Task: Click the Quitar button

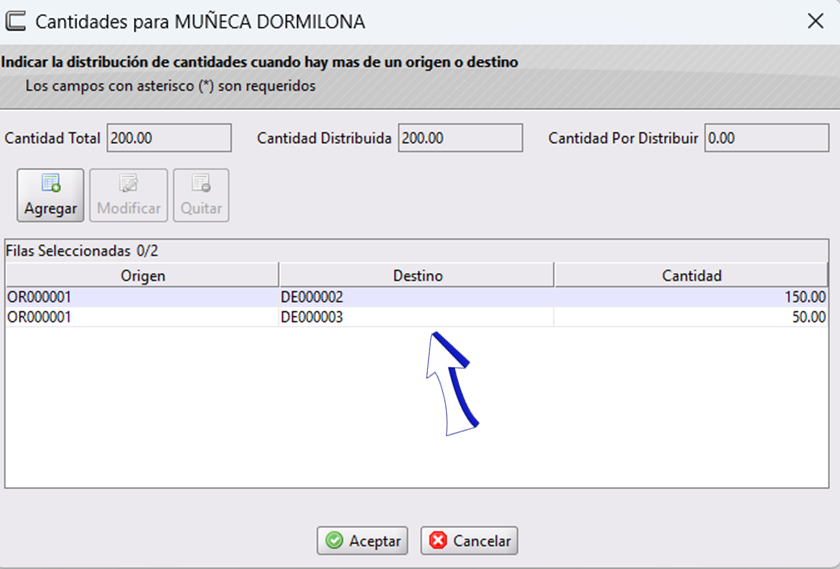Action: click(x=201, y=195)
